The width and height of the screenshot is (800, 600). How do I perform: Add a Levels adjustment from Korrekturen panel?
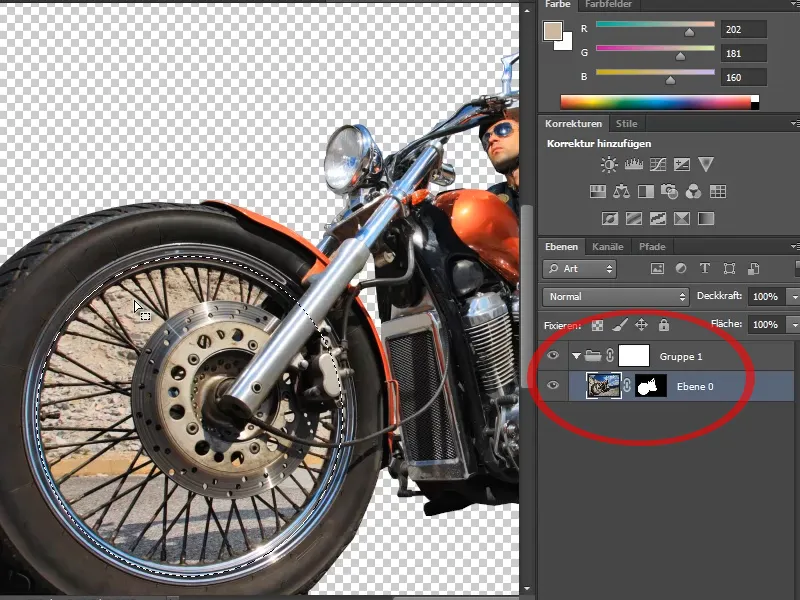pyautogui.click(x=633, y=163)
